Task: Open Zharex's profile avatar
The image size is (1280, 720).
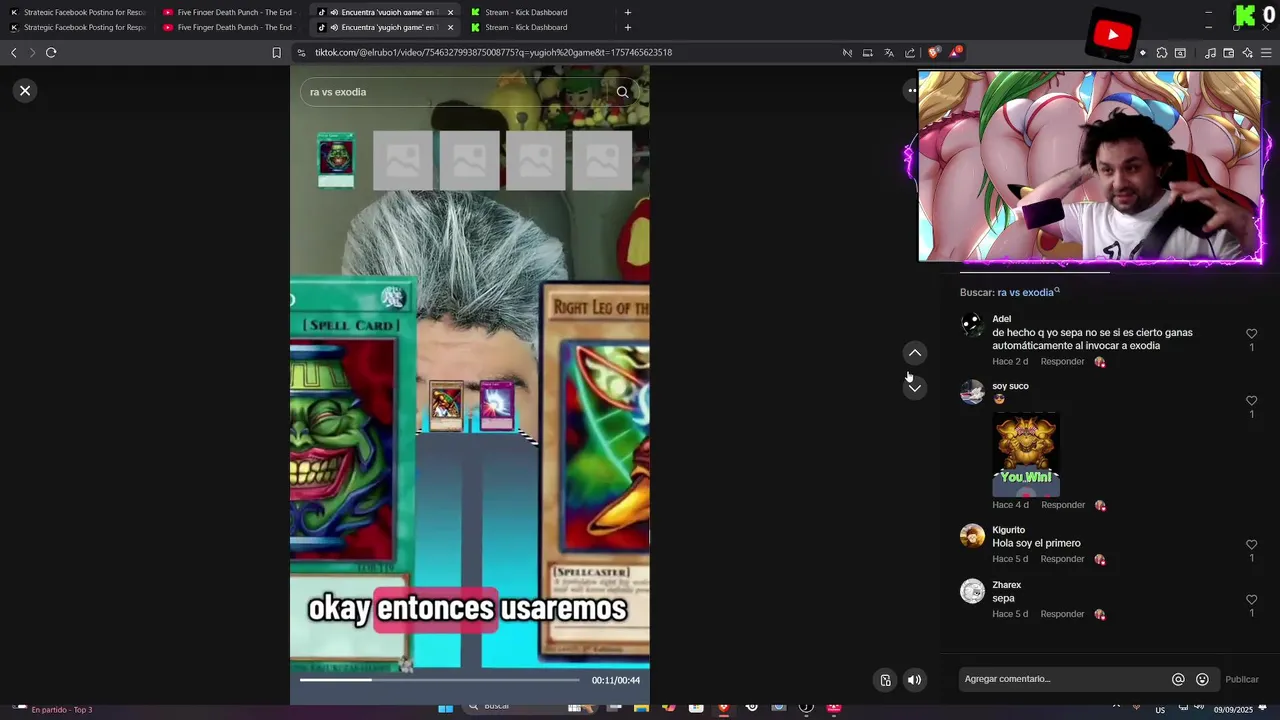Action: click(x=972, y=591)
